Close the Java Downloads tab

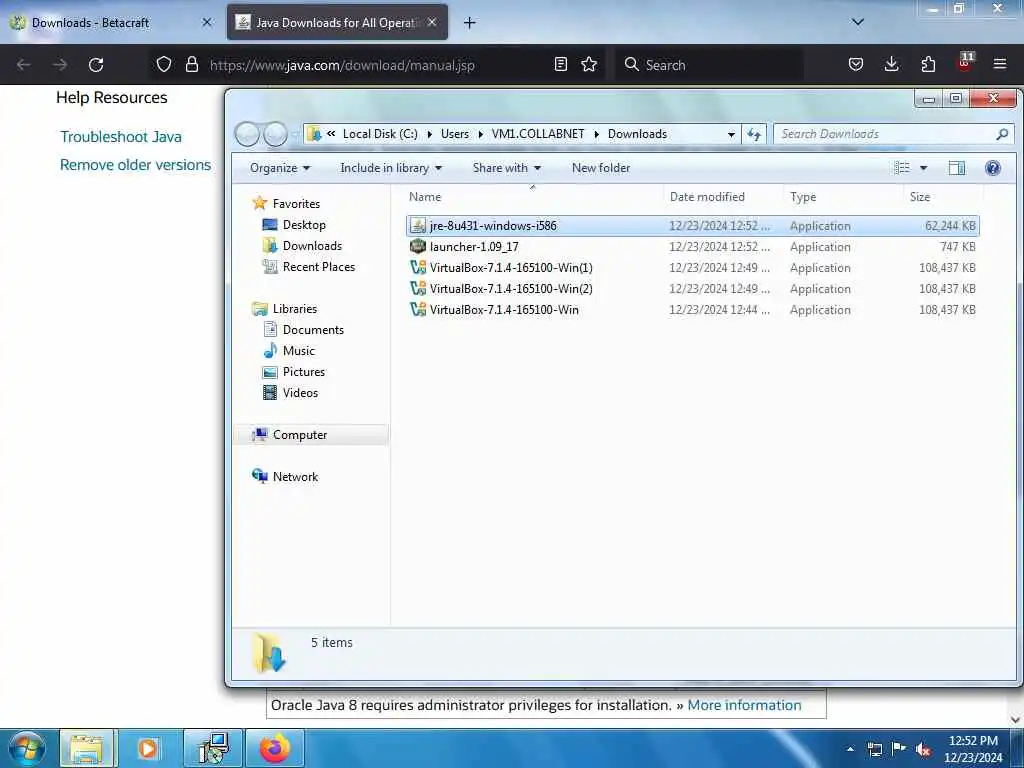[x=432, y=22]
